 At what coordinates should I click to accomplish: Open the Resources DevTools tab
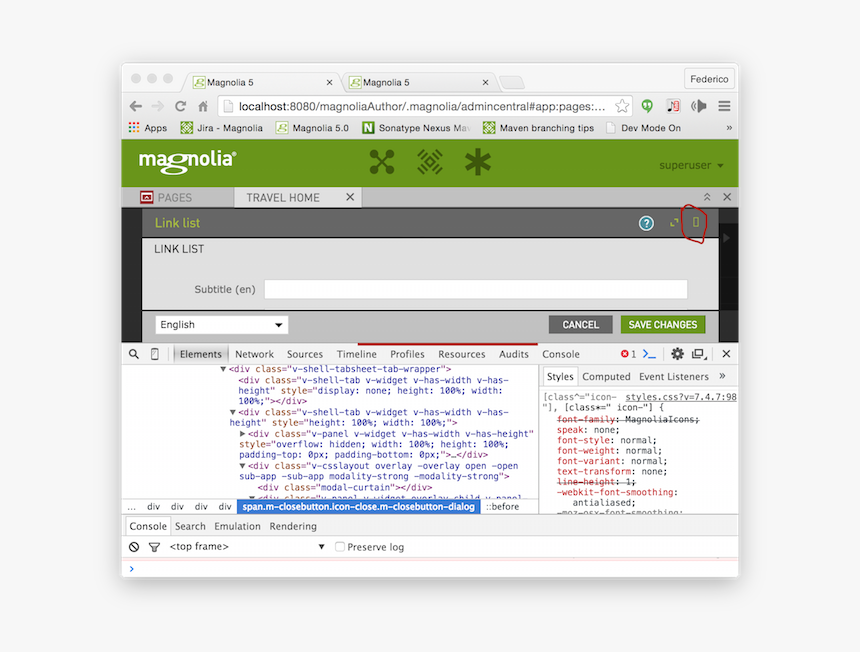coord(461,354)
